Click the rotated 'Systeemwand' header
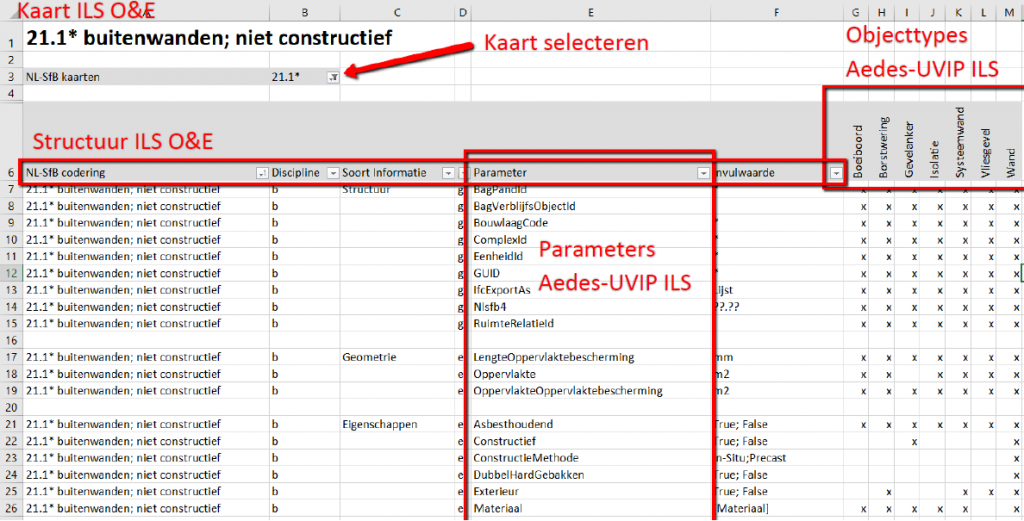Image resolution: width=1024 pixels, height=521 pixels. (959, 142)
